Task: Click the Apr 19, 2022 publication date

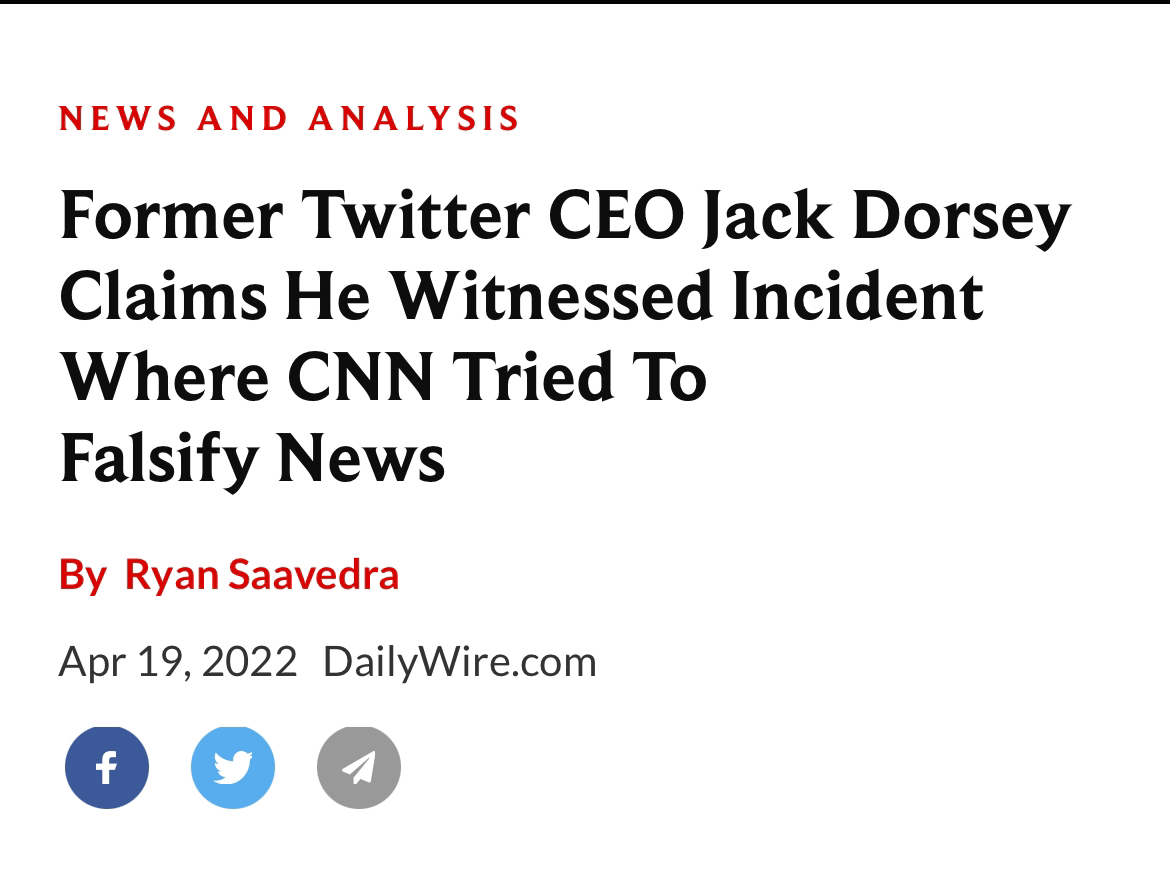Action: click(x=178, y=662)
